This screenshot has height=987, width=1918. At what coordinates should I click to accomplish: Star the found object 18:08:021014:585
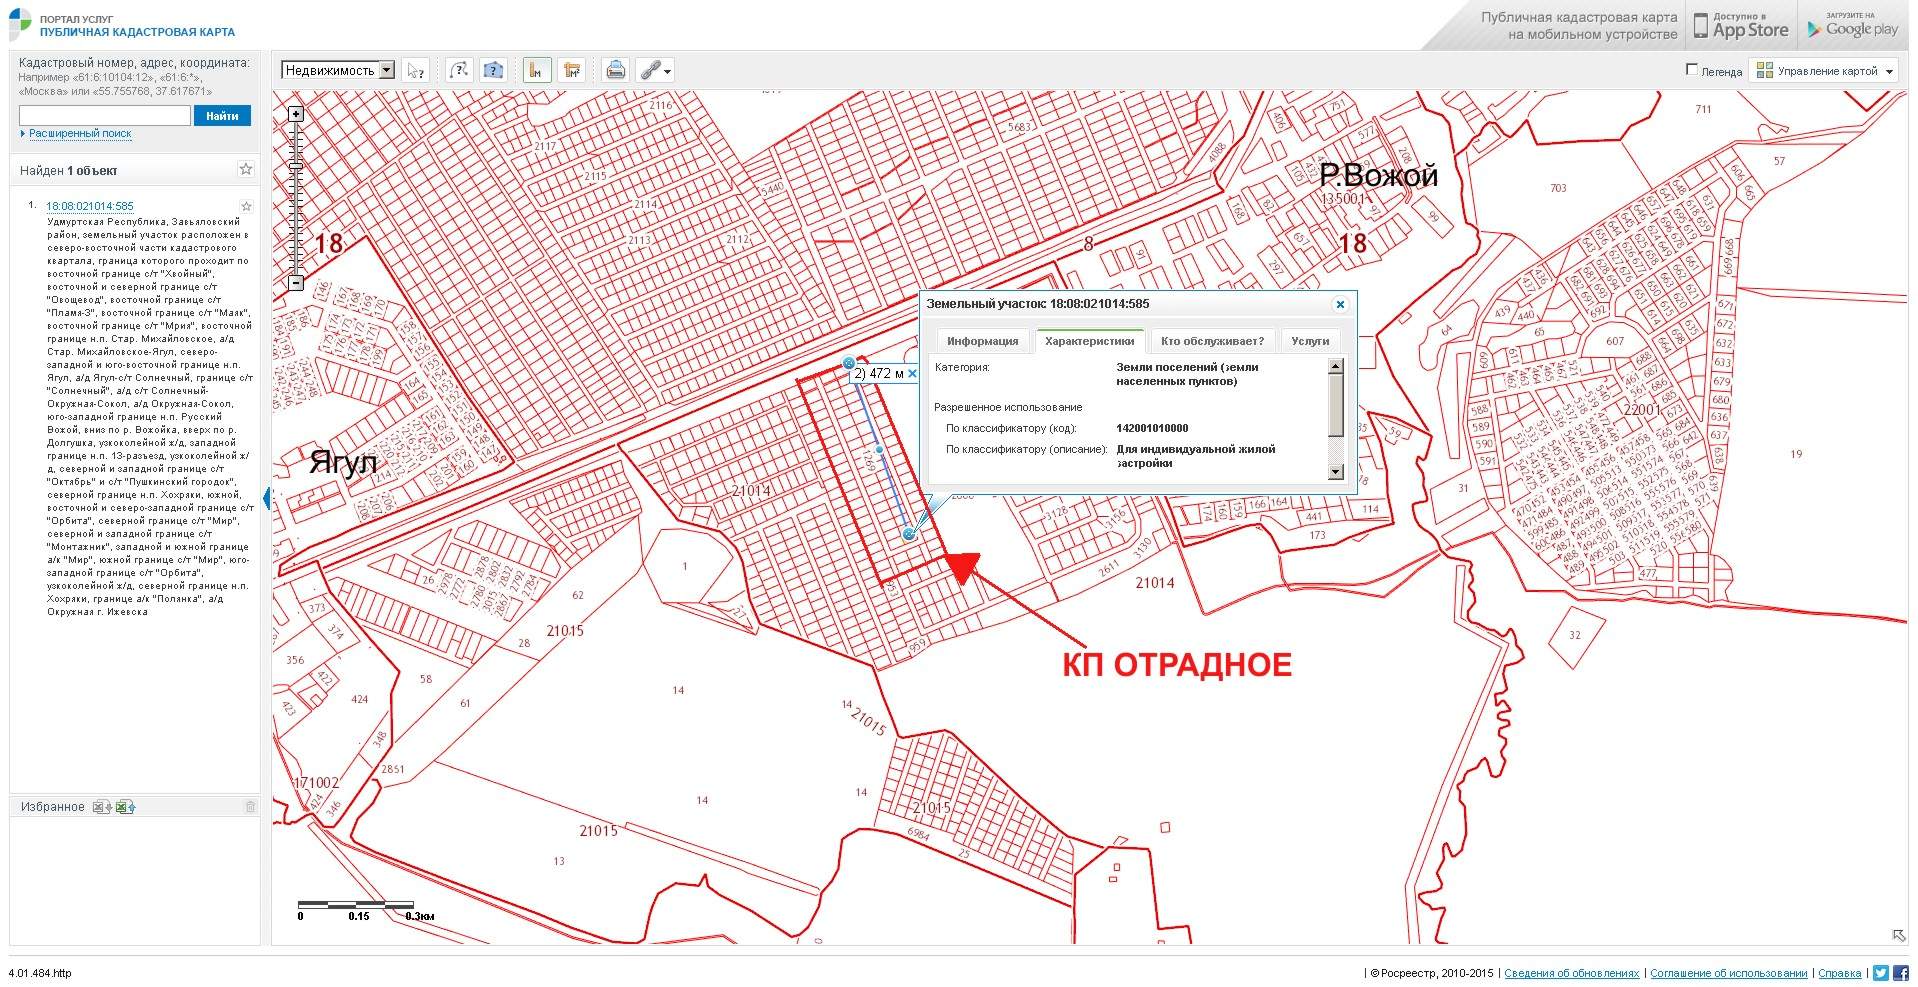[x=246, y=206]
